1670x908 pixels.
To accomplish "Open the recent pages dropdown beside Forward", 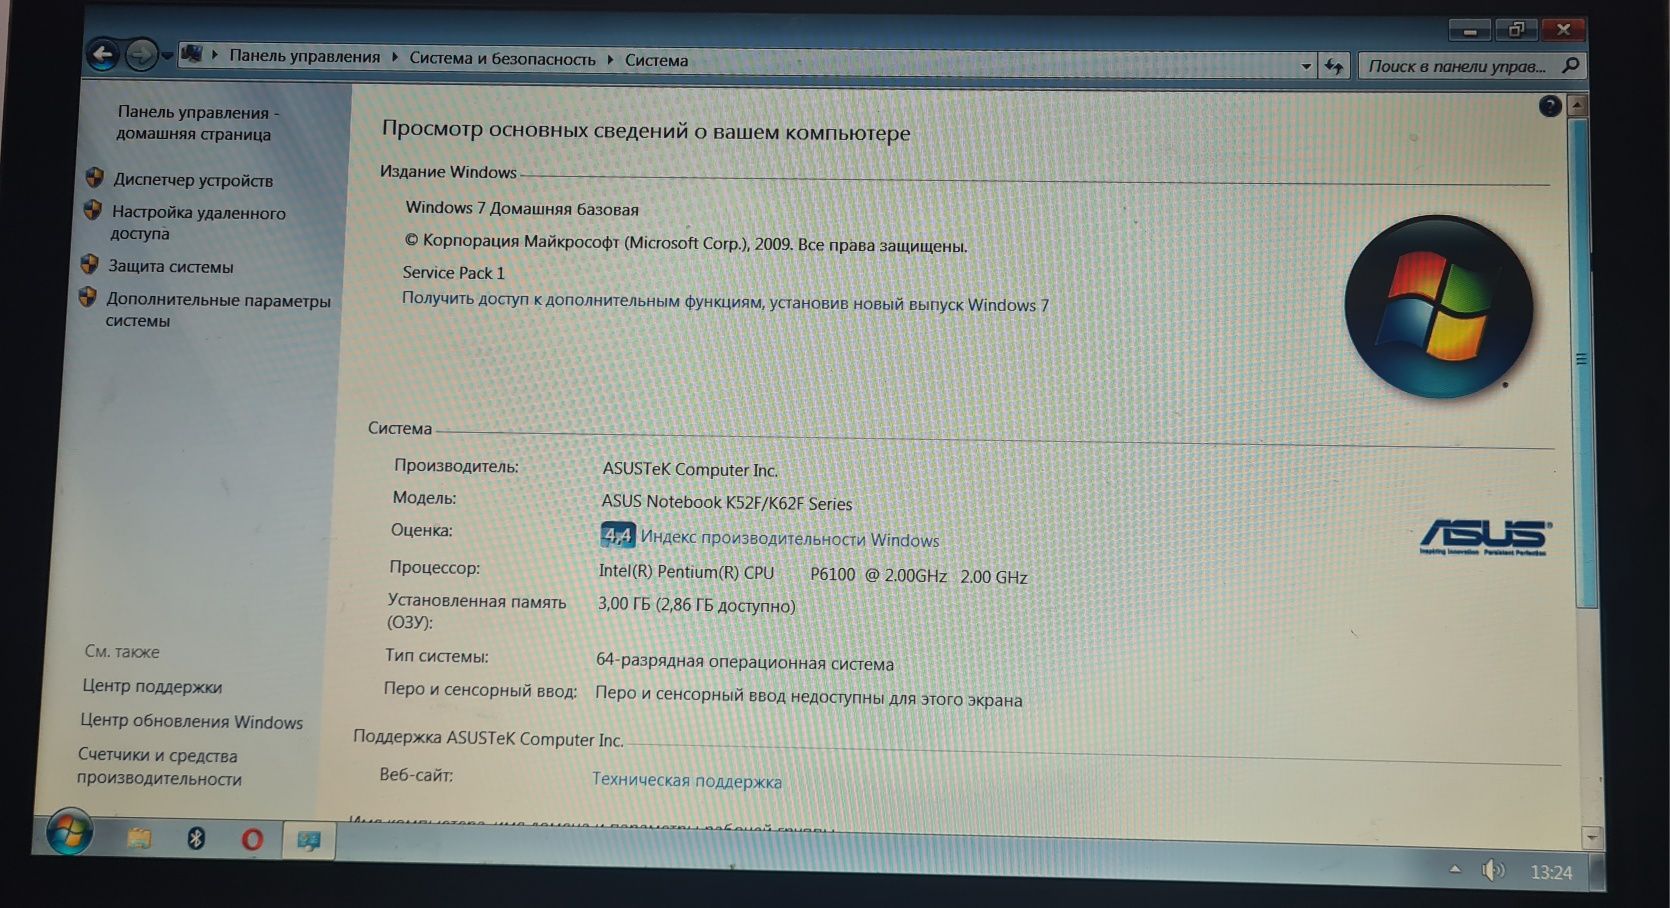I will pyautogui.click(x=167, y=55).
